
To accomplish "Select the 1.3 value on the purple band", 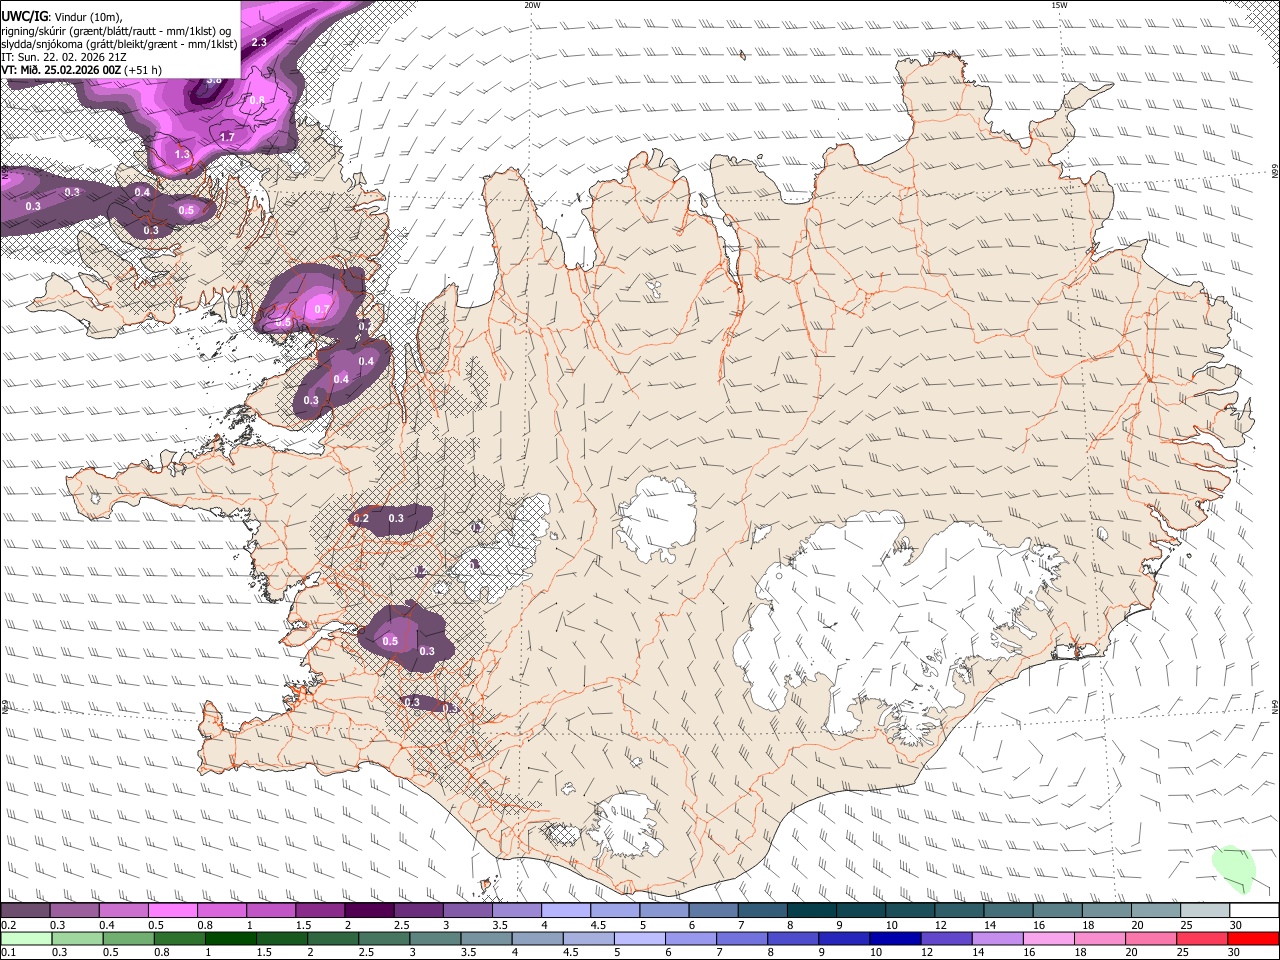I will coord(182,155).
